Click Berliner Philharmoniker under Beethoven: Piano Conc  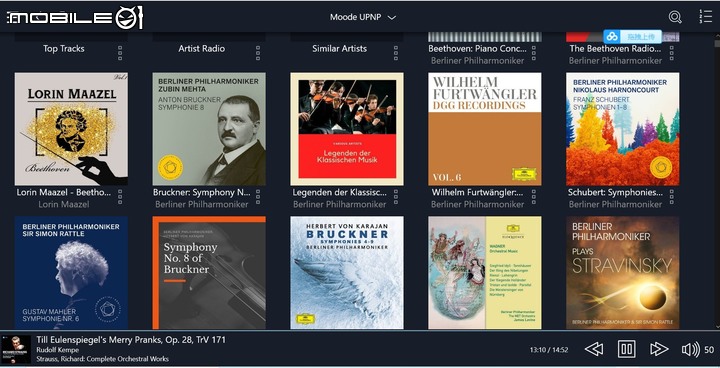(x=477, y=61)
